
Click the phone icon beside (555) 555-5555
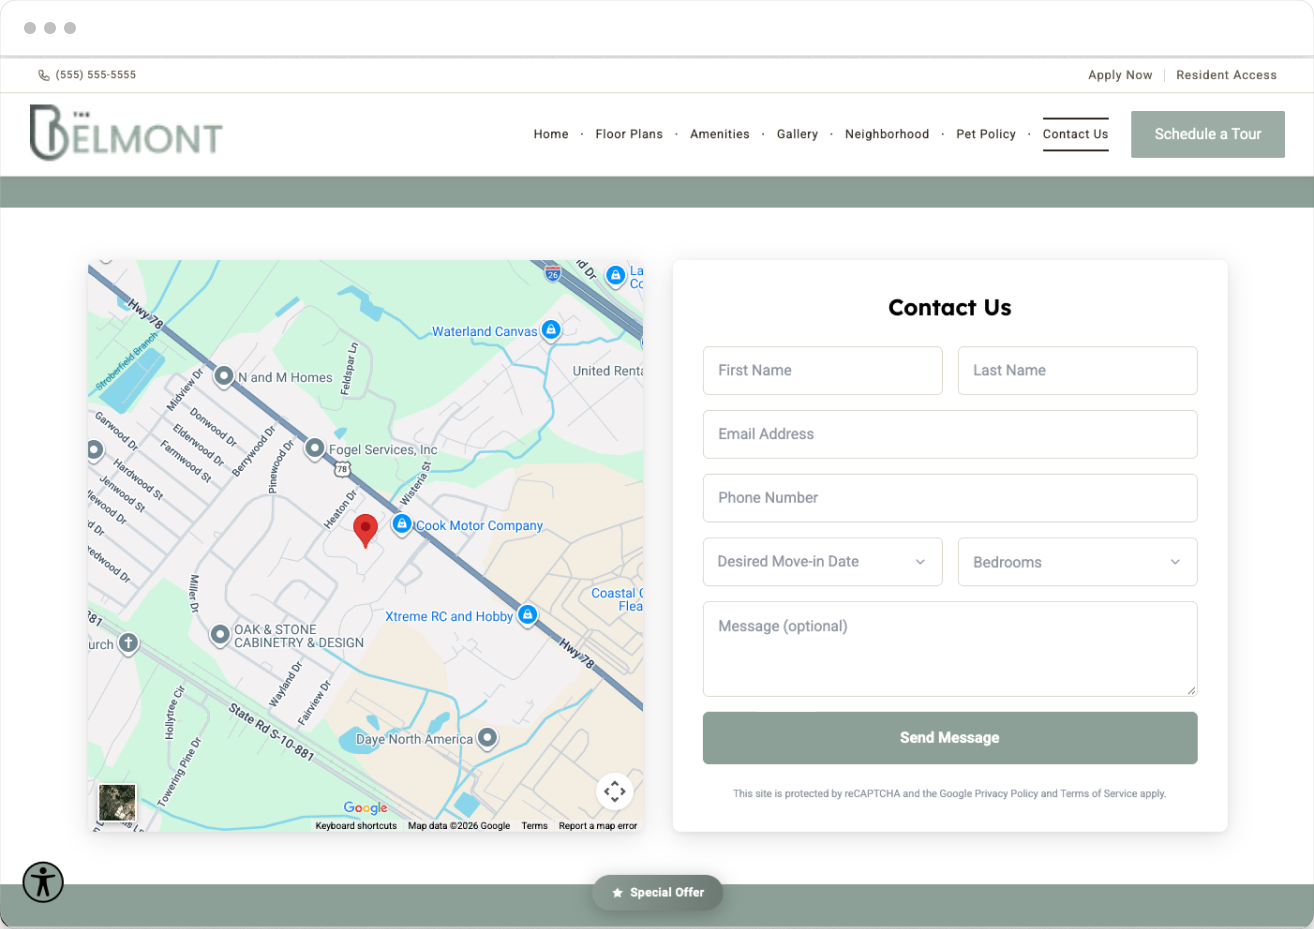tap(44, 75)
